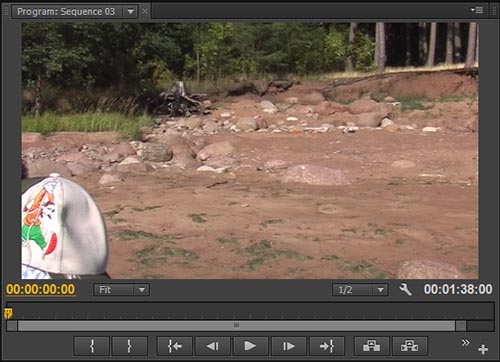Open the Fit zoom level dropdown
This screenshot has width=500, height=362.
click(x=121, y=290)
